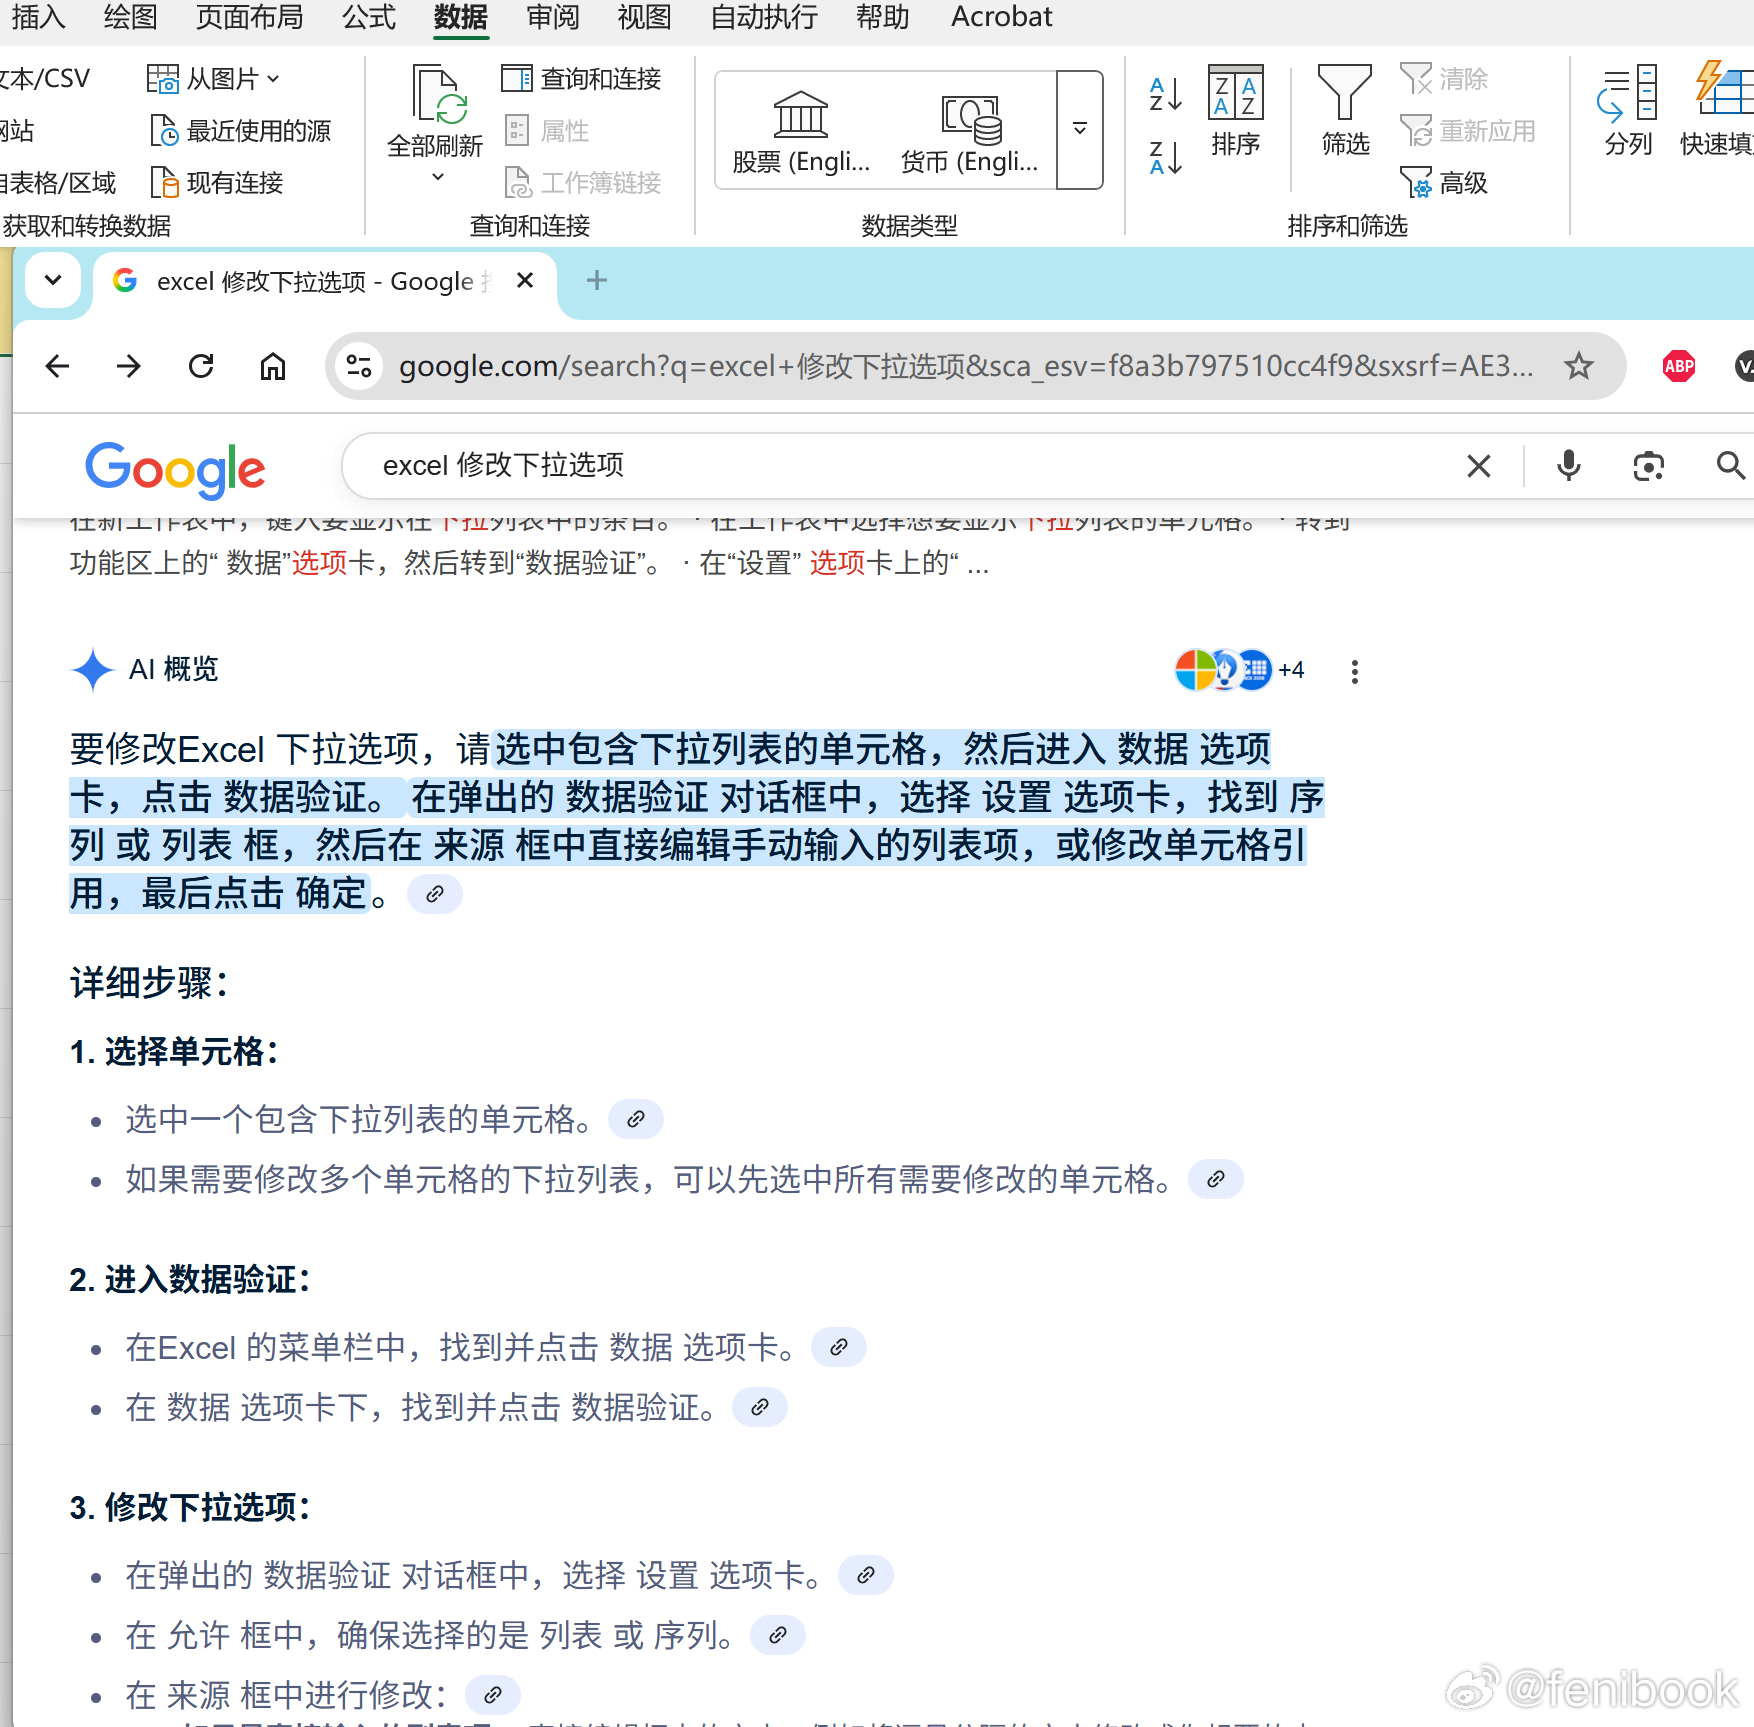Viewport: 1754px width, 1727px height.
Task: Click the 分列 text-to-columns icon
Action: click(x=1628, y=93)
